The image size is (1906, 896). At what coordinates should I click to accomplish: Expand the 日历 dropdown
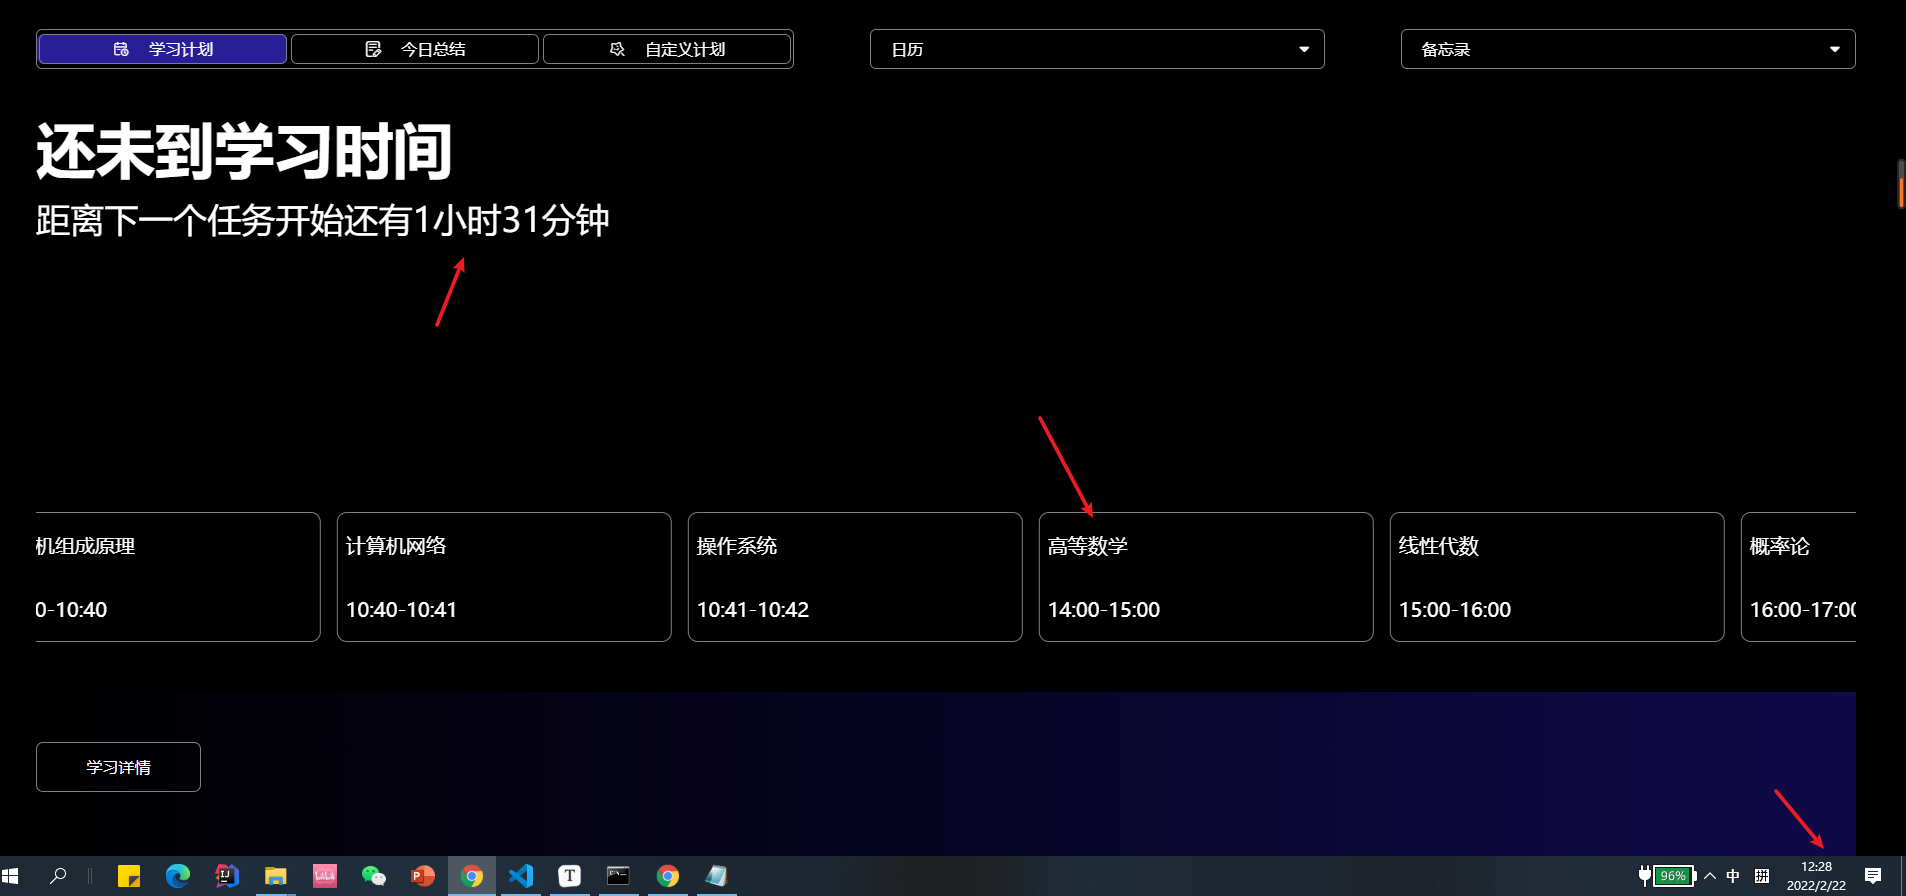[x=1097, y=49]
